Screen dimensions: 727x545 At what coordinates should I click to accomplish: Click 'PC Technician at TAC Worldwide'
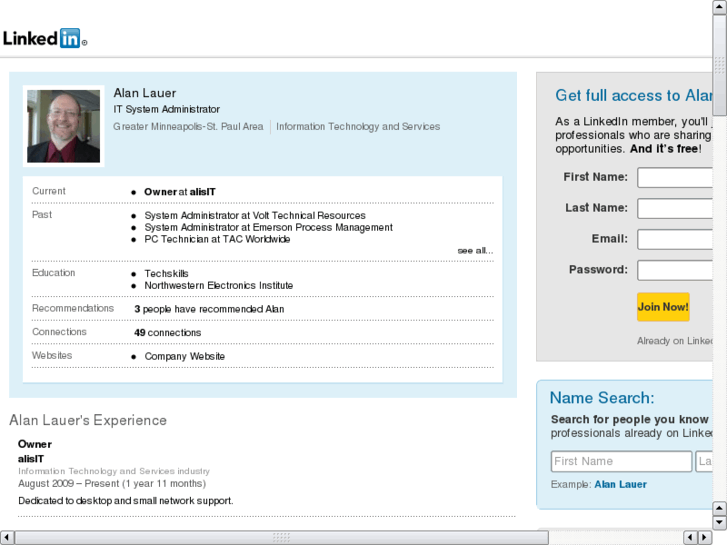coord(217,239)
